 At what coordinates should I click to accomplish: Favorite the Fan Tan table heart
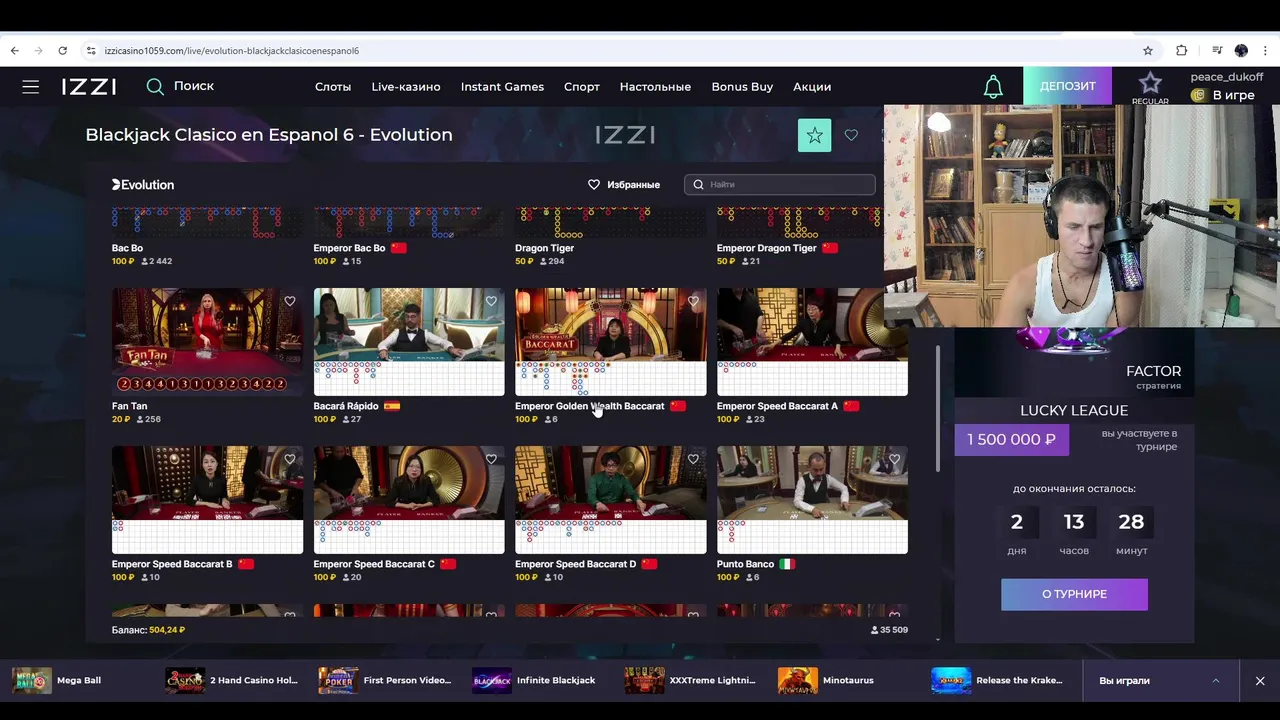click(x=290, y=301)
